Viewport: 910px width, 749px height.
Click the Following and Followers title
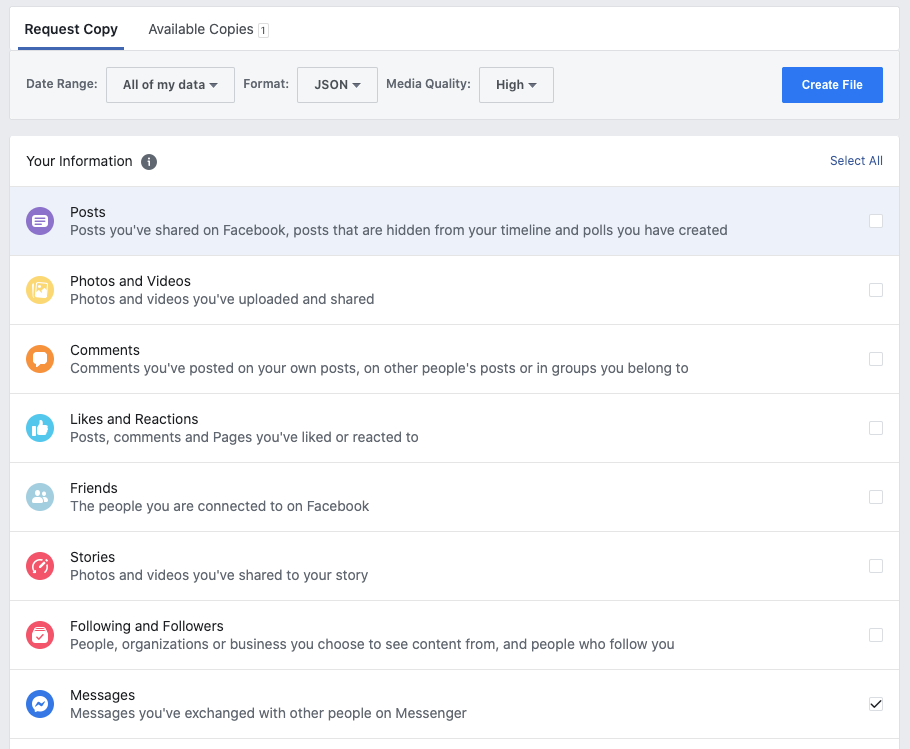[x=147, y=627]
